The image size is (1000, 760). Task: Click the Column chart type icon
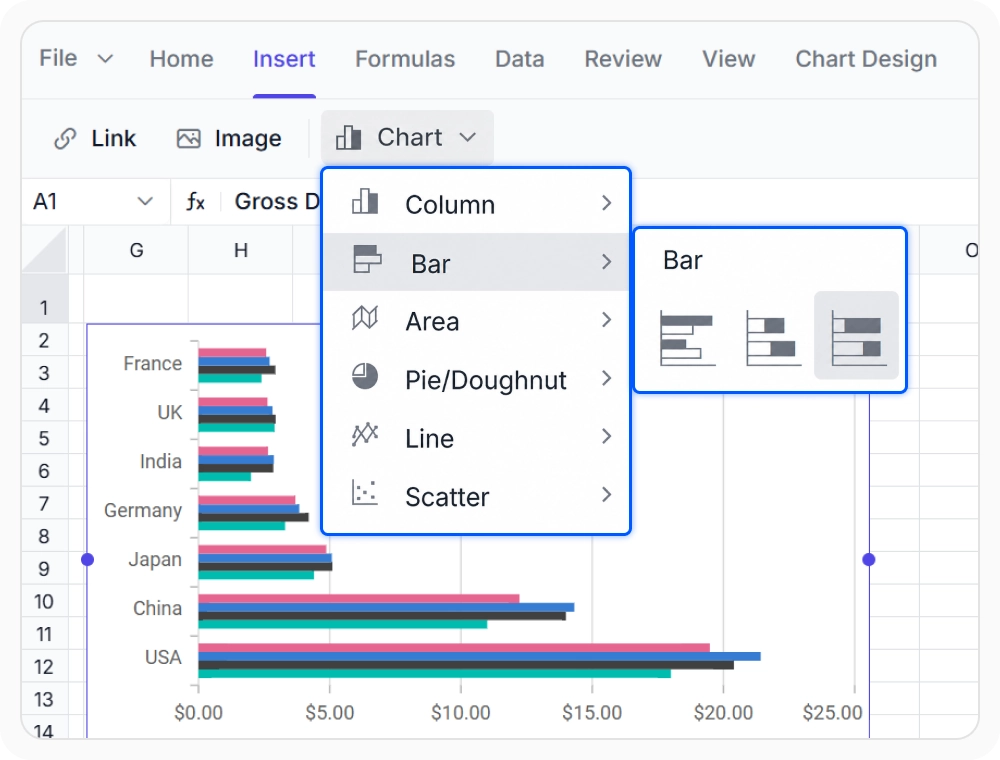[365, 201]
